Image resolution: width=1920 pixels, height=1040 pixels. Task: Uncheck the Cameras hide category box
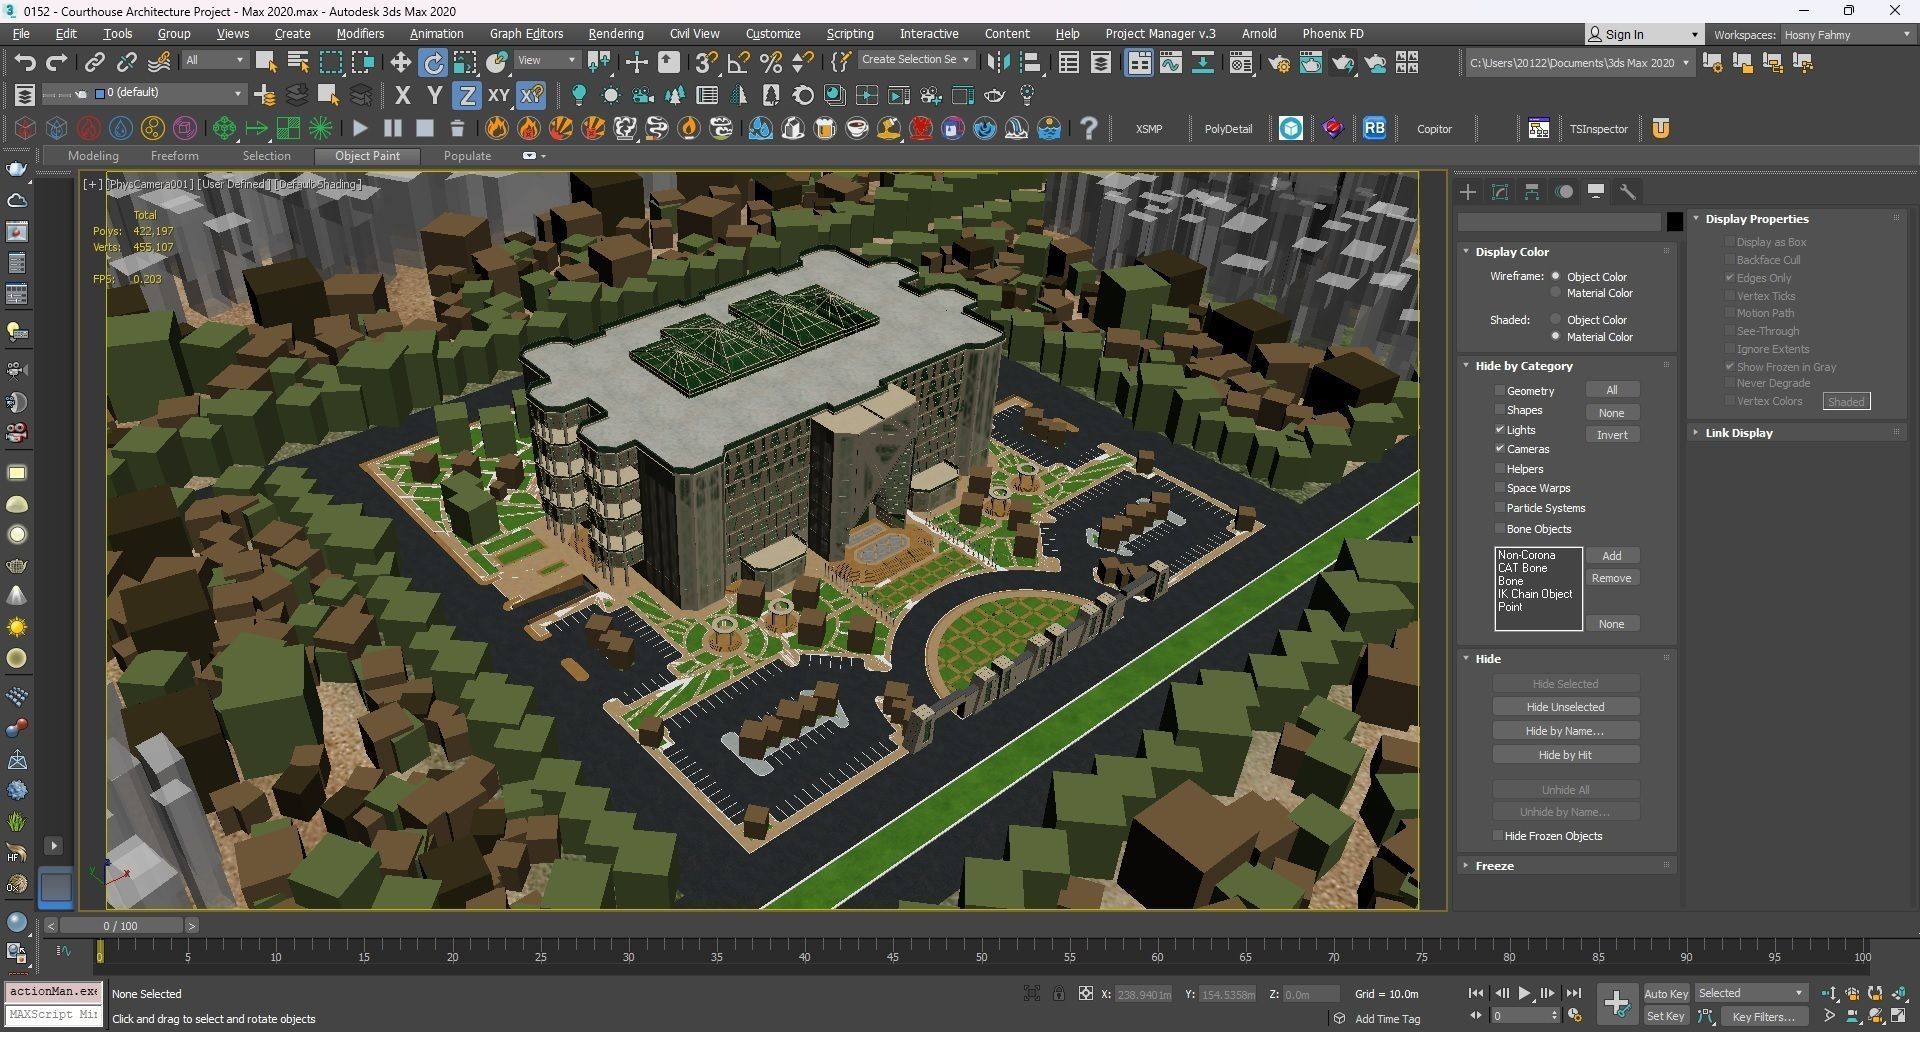[1500, 449]
